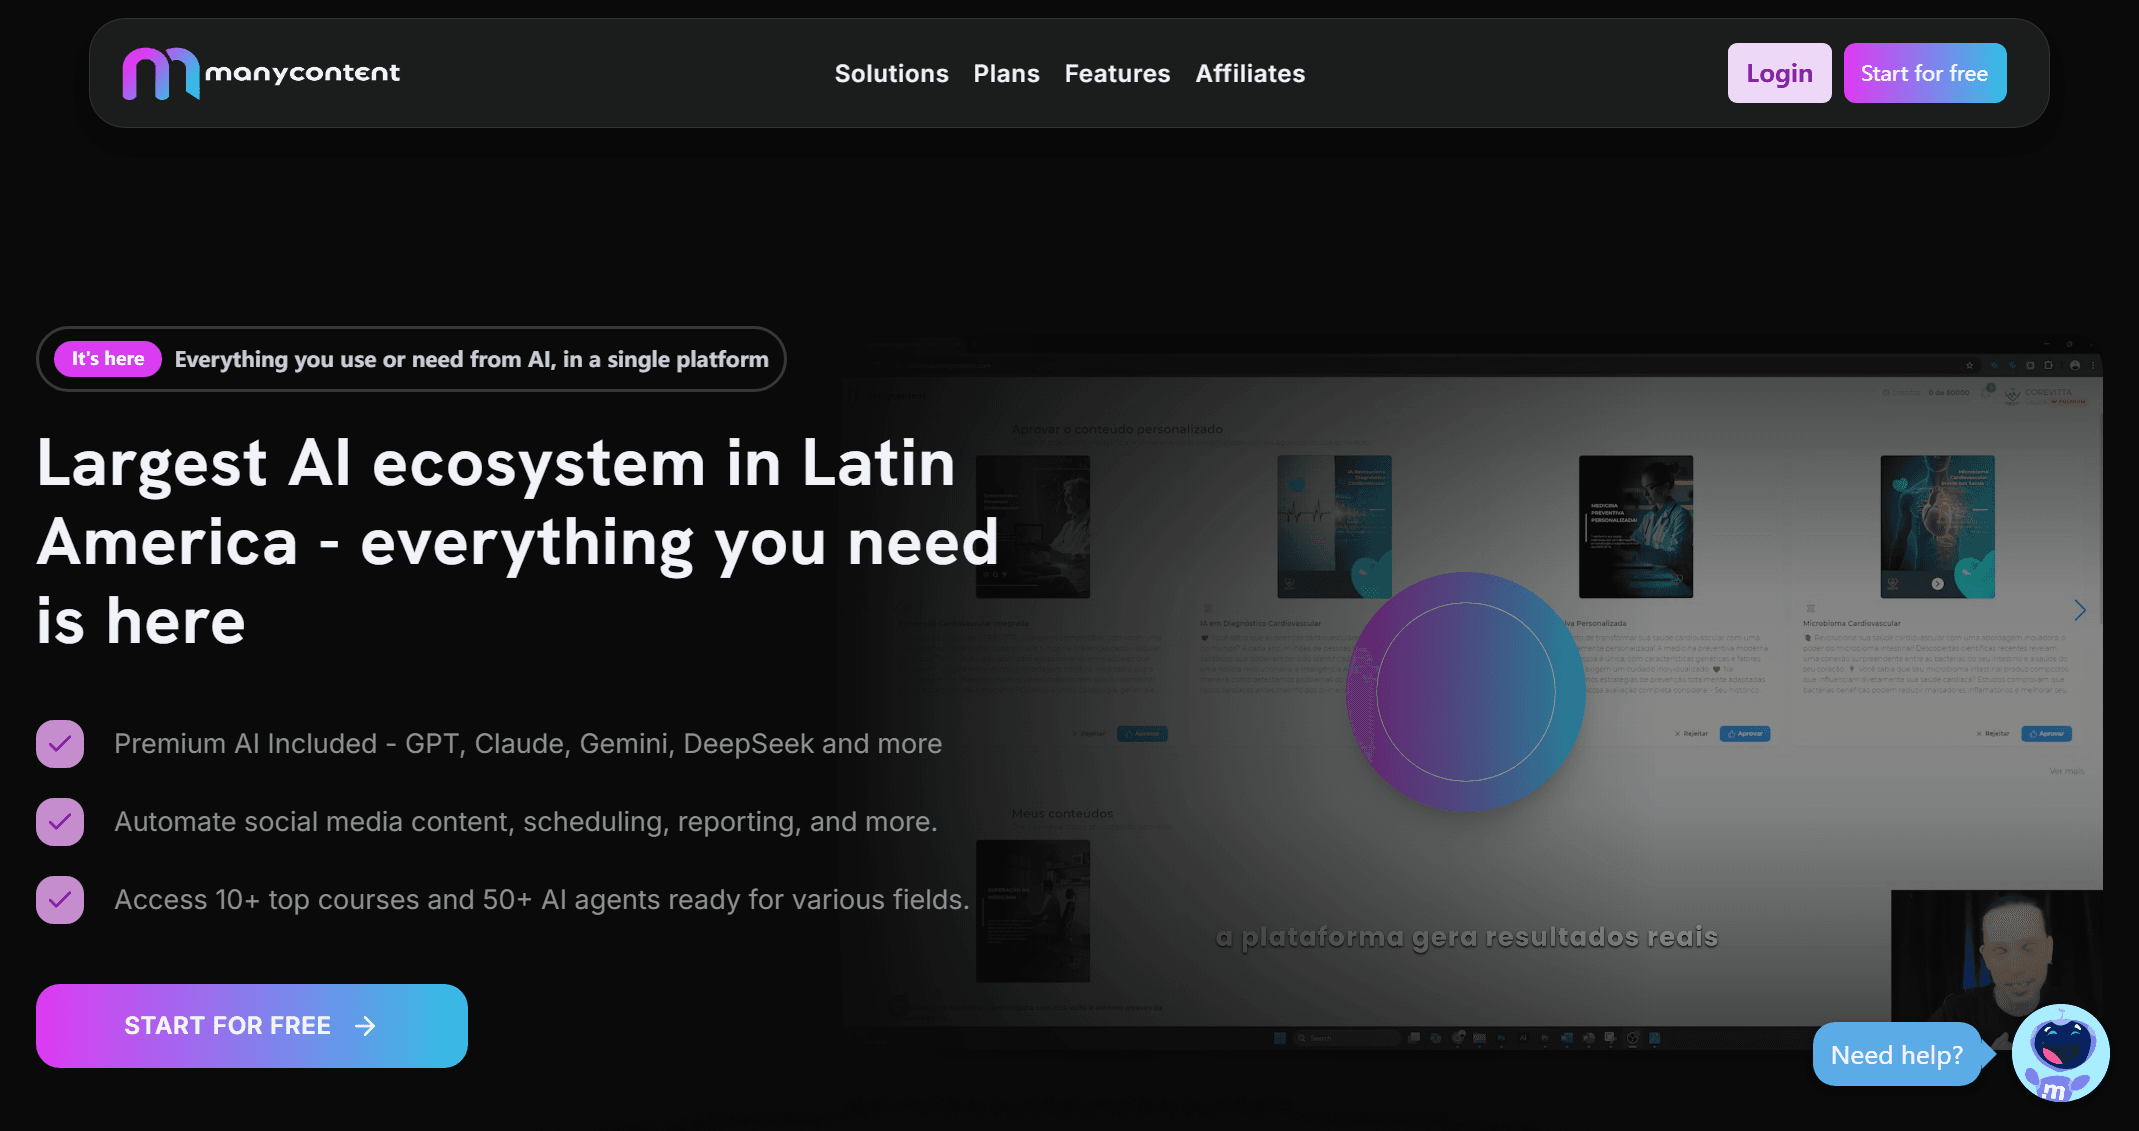
Task: Click the circular video play overlay
Action: 1465,691
